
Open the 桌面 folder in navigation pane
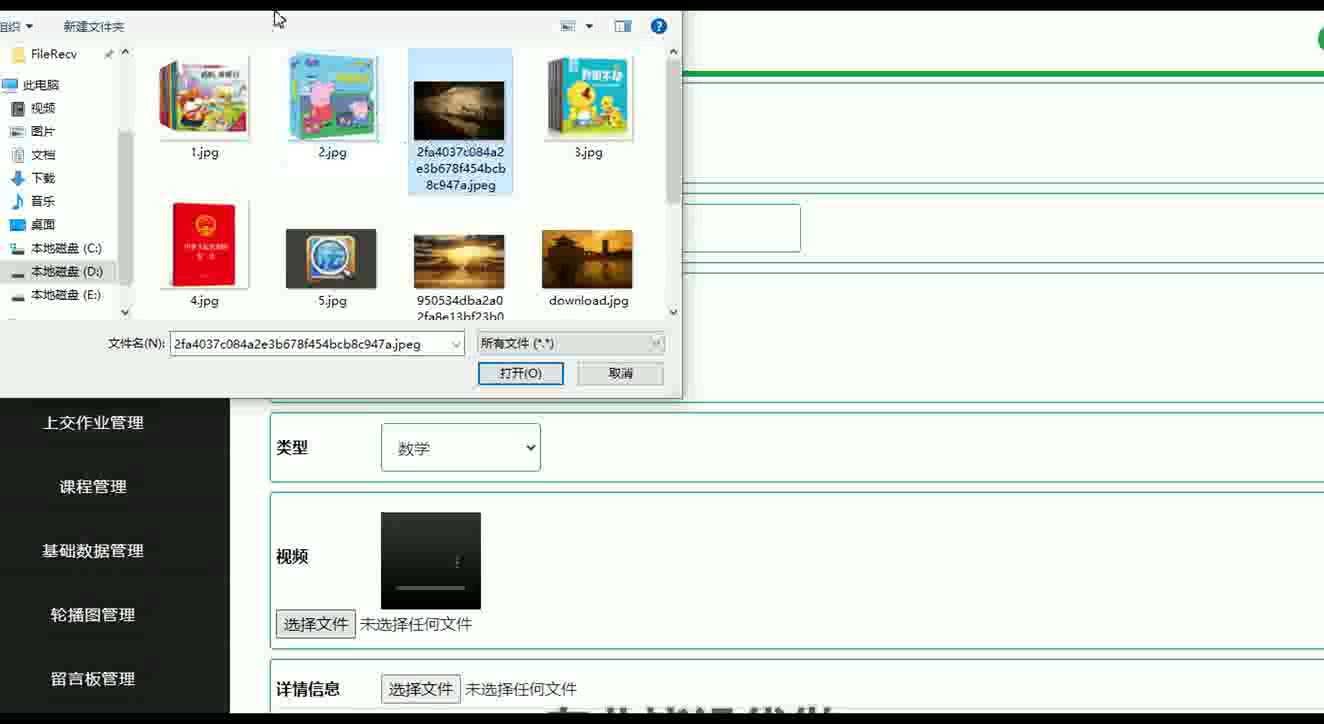point(43,225)
